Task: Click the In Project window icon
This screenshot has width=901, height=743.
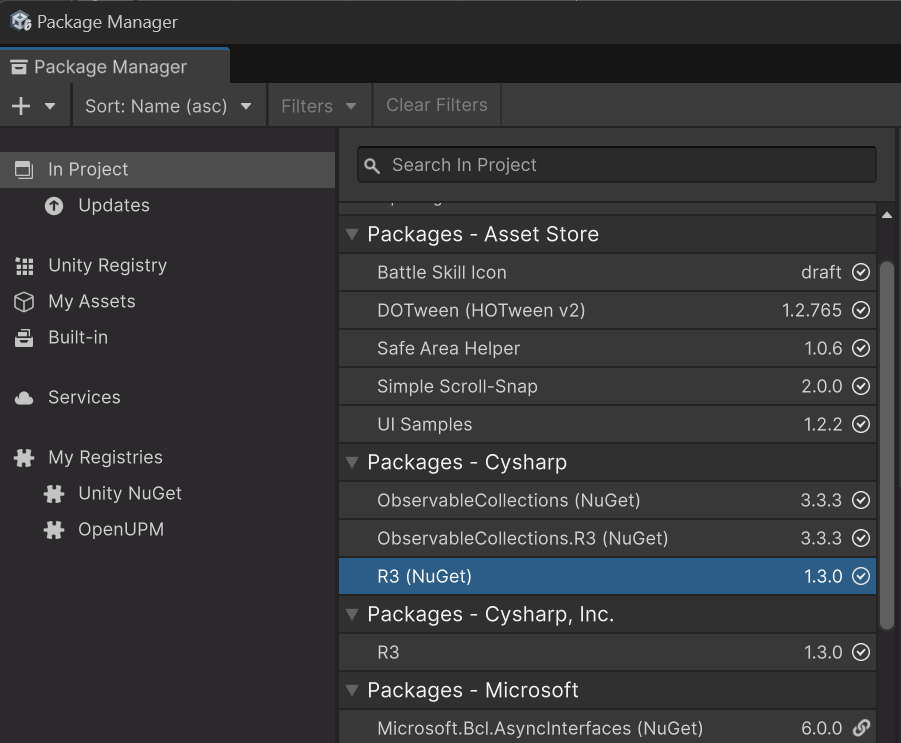Action: pyautogui.click(x=24, y=170)
